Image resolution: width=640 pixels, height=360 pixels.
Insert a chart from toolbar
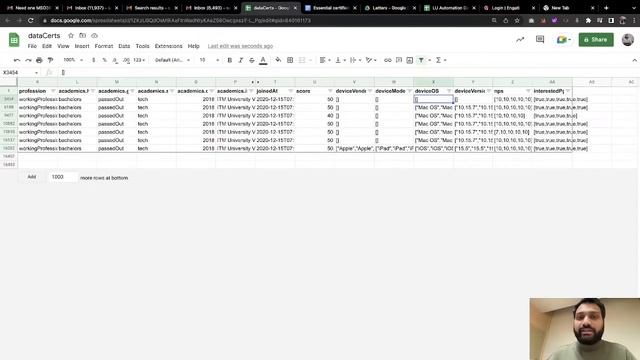click(x=410, y=60)
